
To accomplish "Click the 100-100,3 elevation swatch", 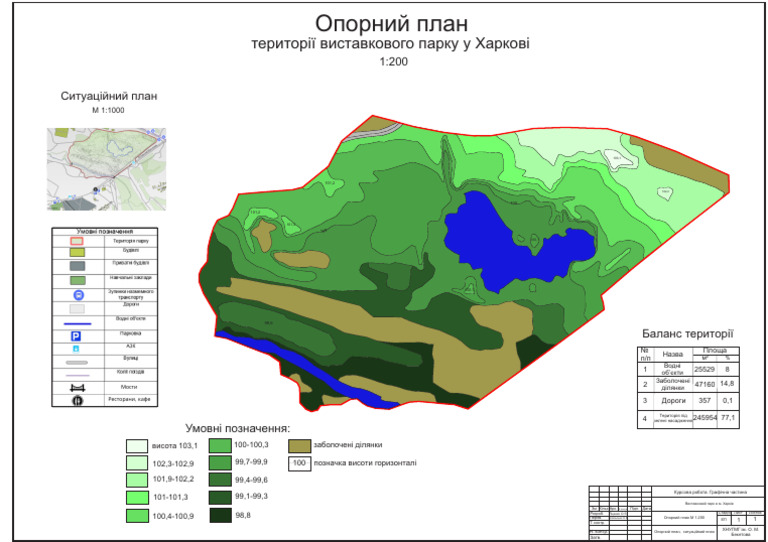I will (220, 445).
